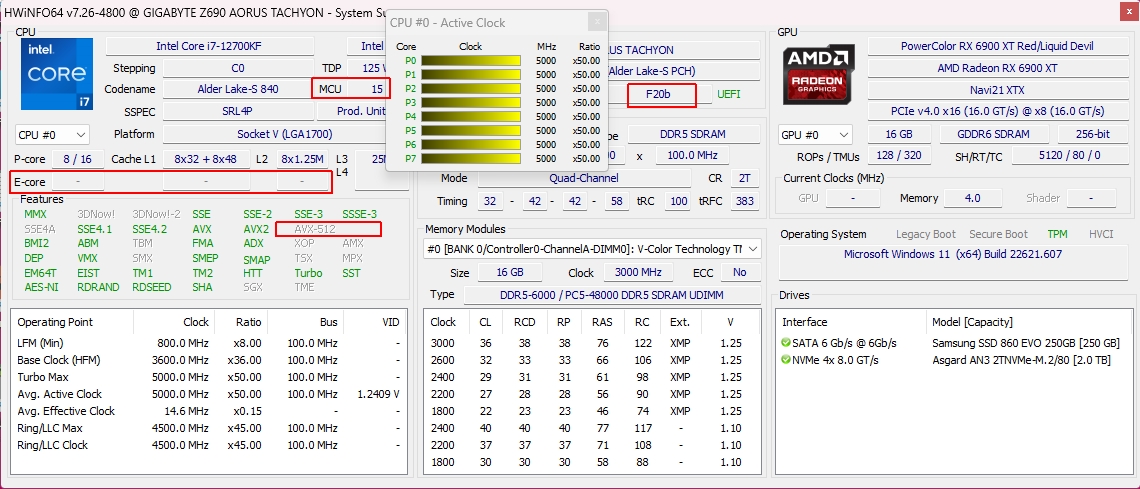Click the GDDR6 SDRAM memory type
The image size is (1140, 489).
click(x=995, y=134)
